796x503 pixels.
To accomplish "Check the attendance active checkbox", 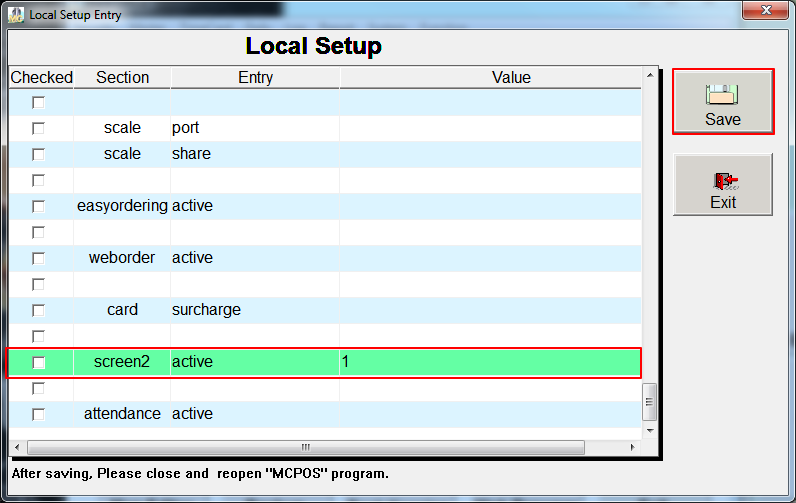I will [x=39, y=414].
